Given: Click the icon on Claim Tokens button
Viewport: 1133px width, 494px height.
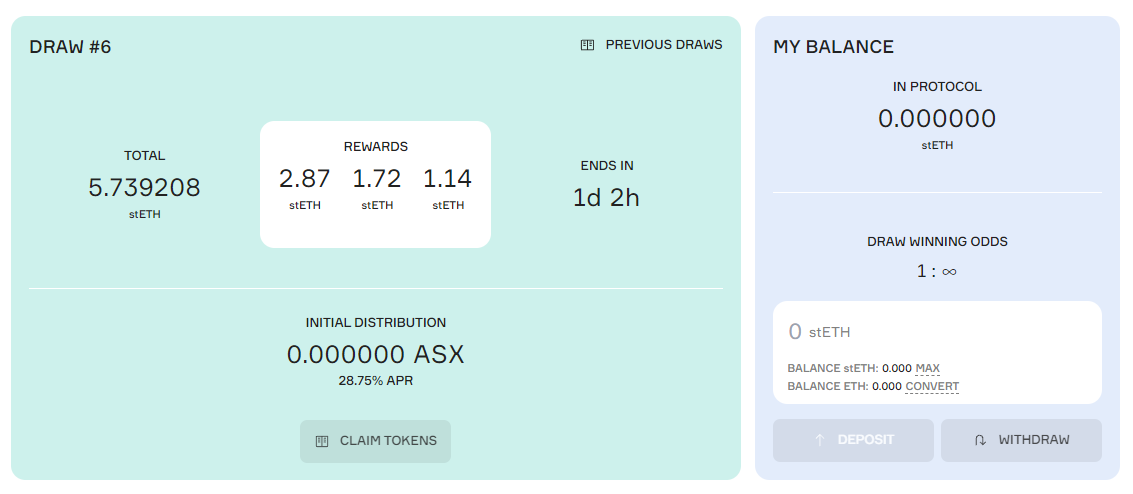Looking at the screenshot, I should pyautogui.click(x=322, y=441).
